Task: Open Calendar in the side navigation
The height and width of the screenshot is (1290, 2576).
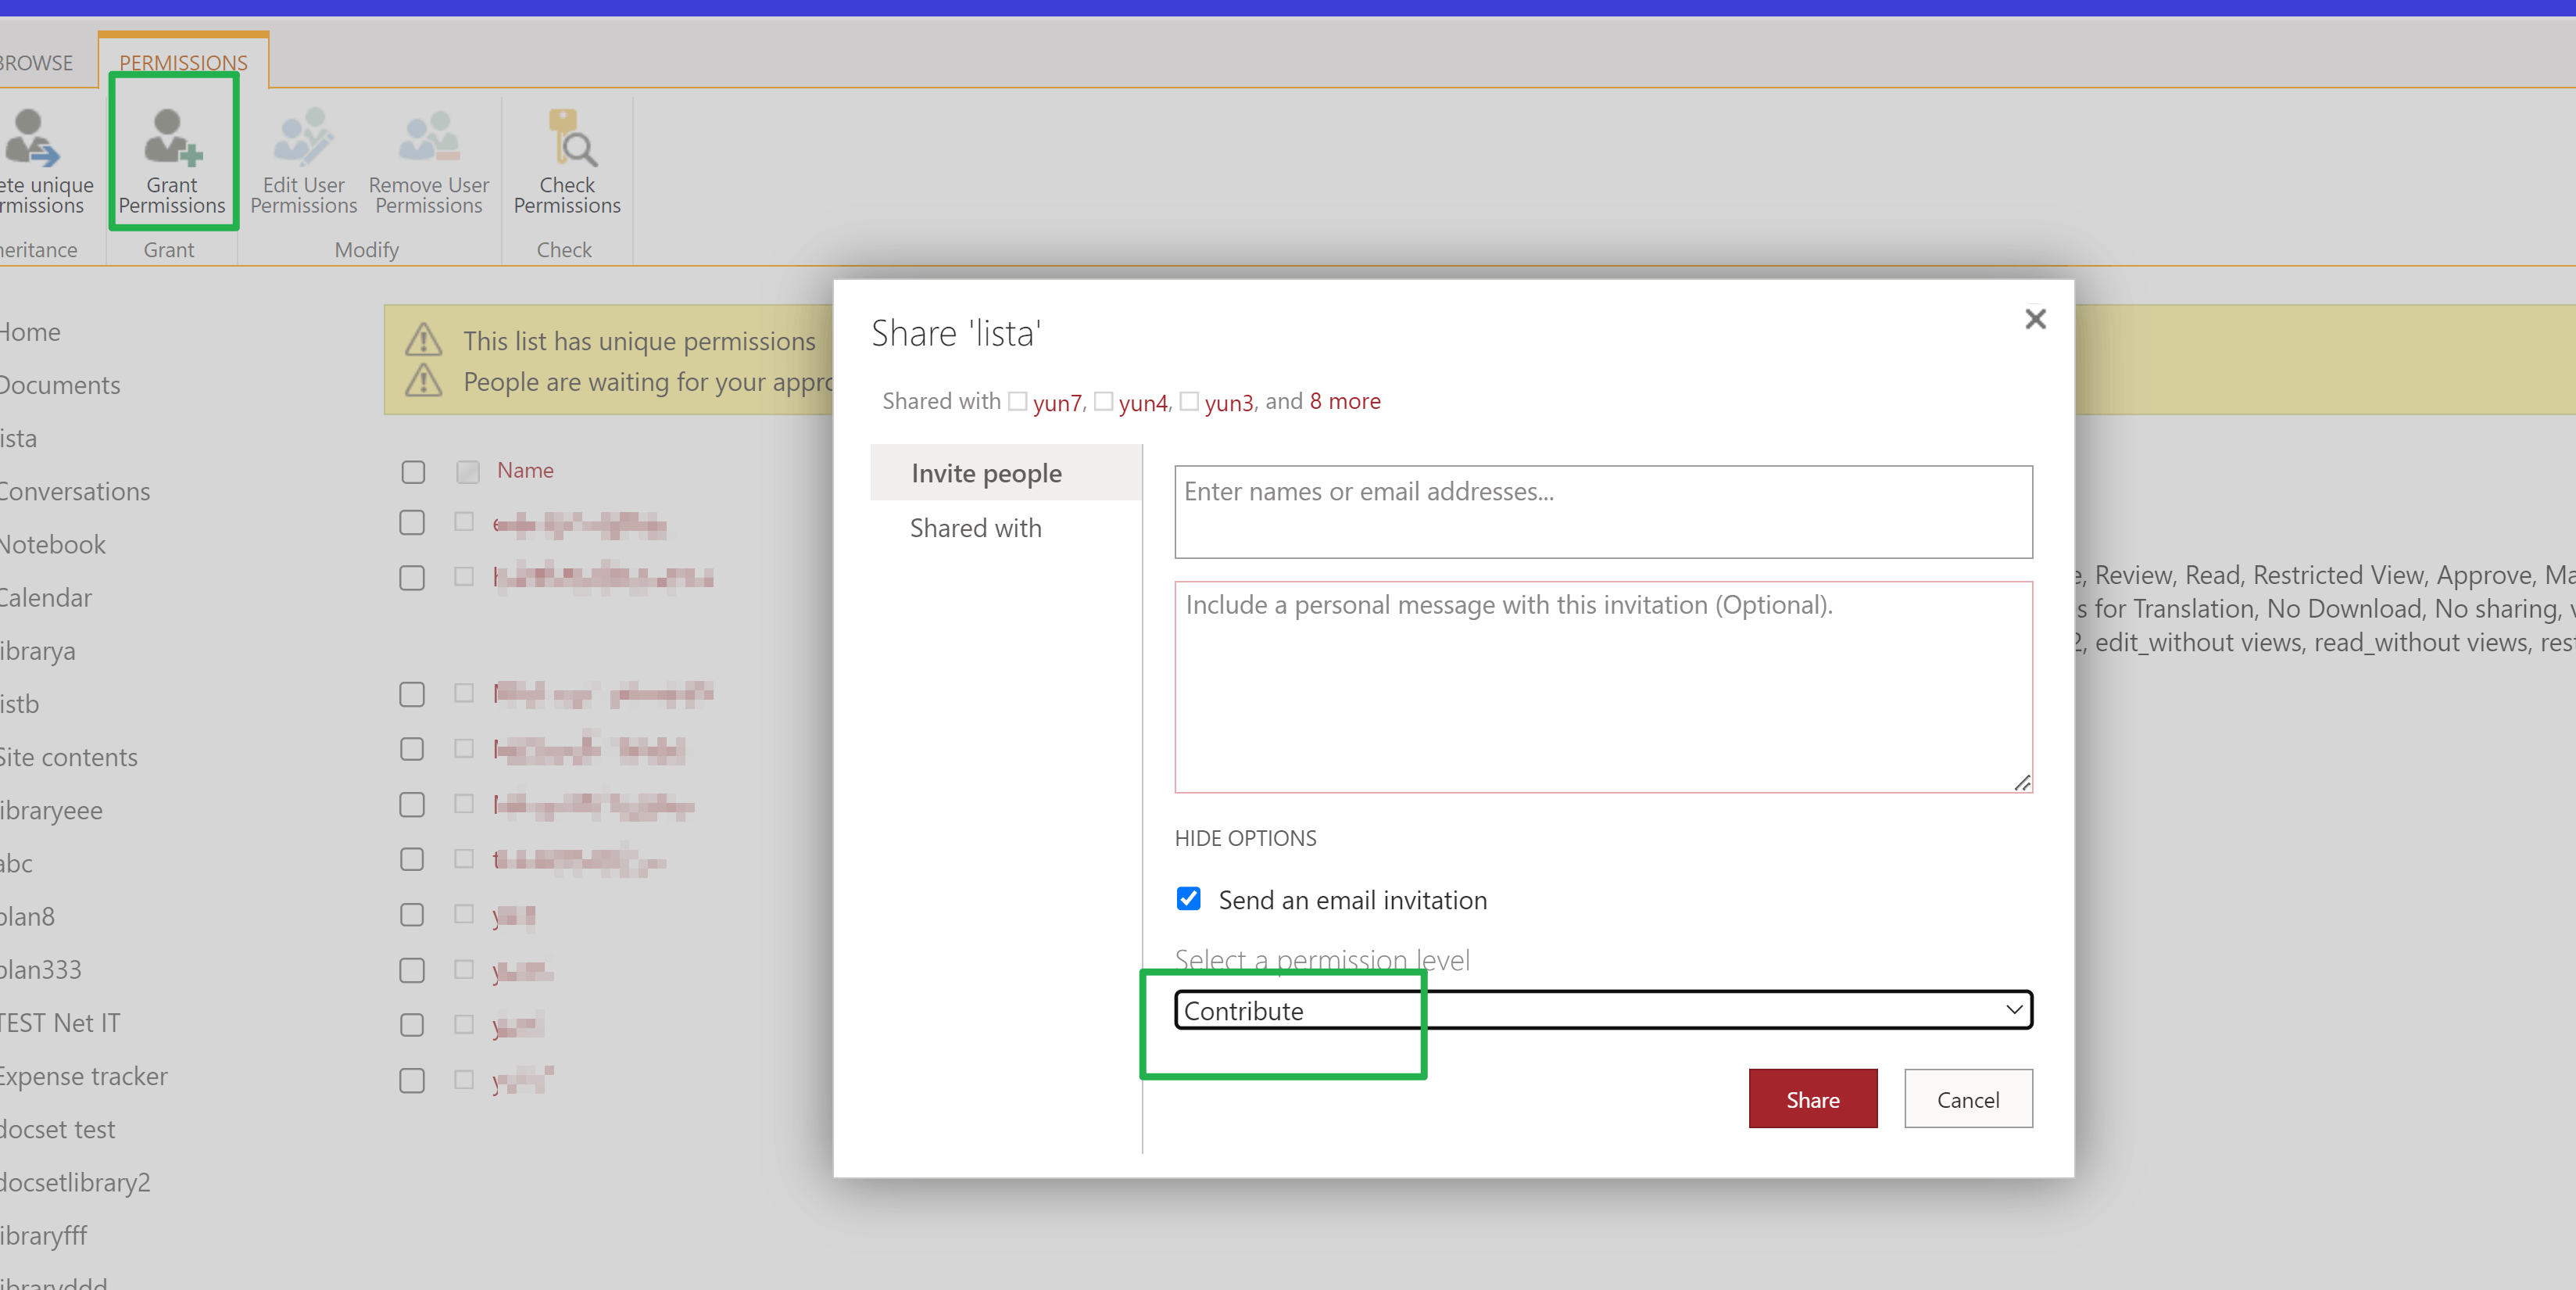Action: [x=46, y=597]
